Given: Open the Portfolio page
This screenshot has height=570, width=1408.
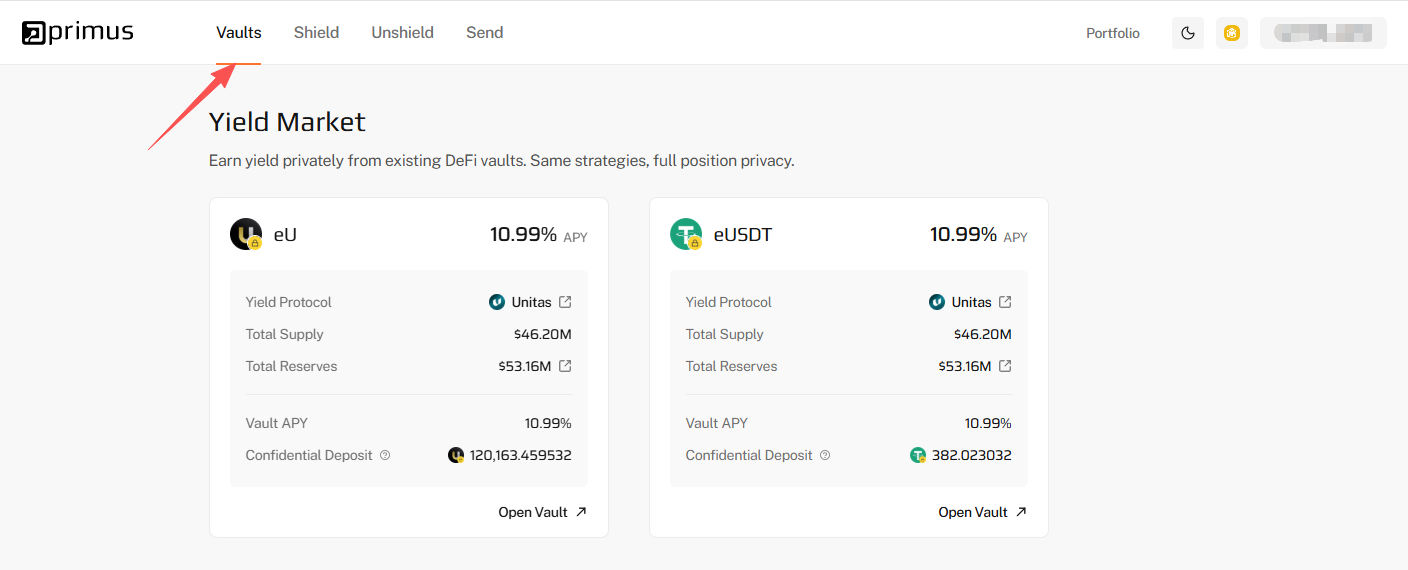Looking at the screenshot, I should (x=1113, y=33).
